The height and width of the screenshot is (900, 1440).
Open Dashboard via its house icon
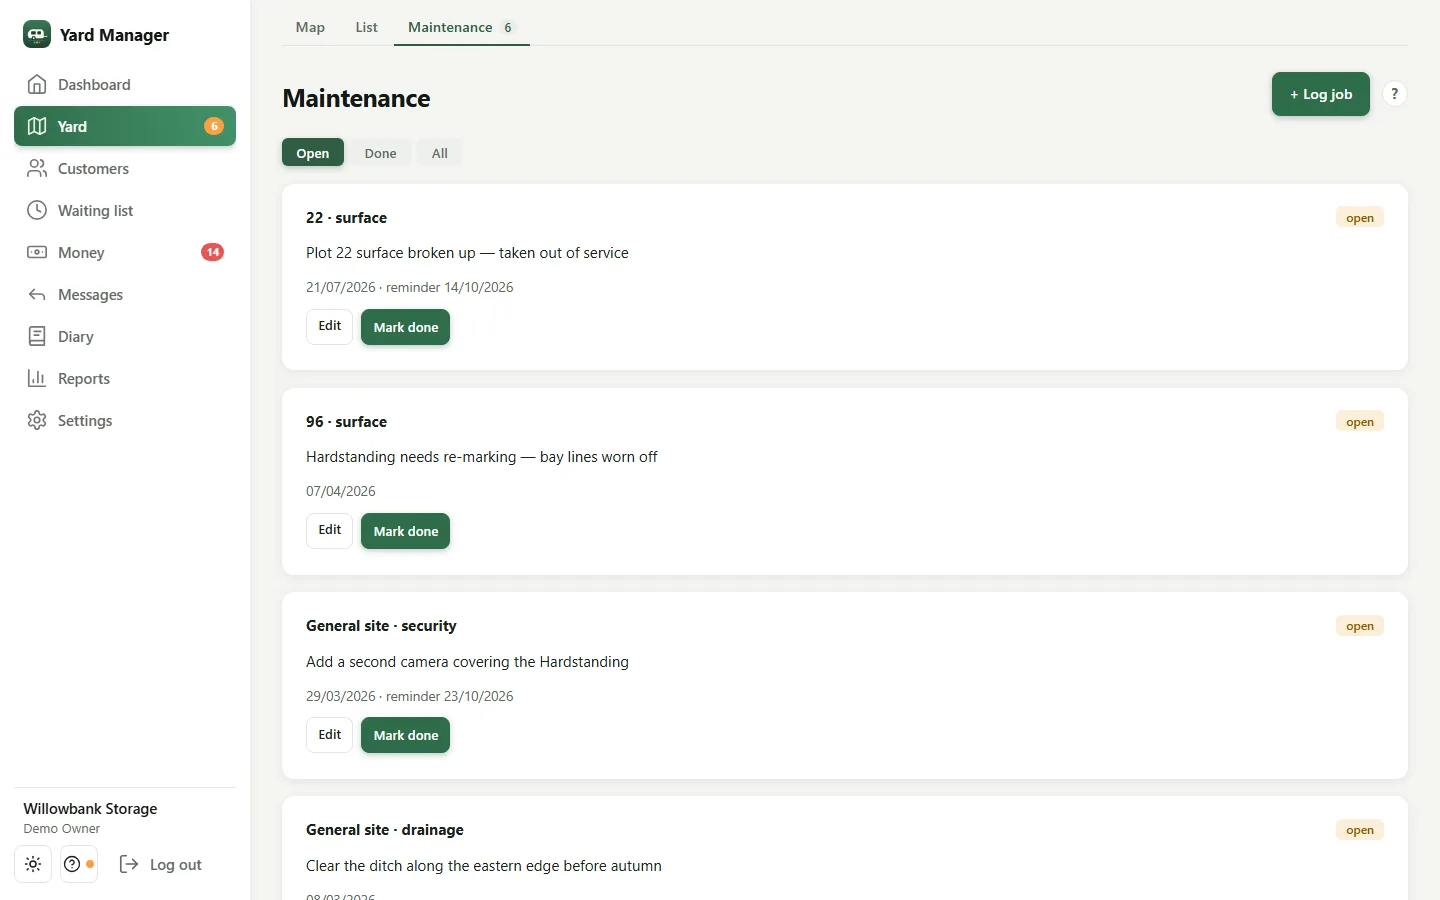tap(37, 84)
